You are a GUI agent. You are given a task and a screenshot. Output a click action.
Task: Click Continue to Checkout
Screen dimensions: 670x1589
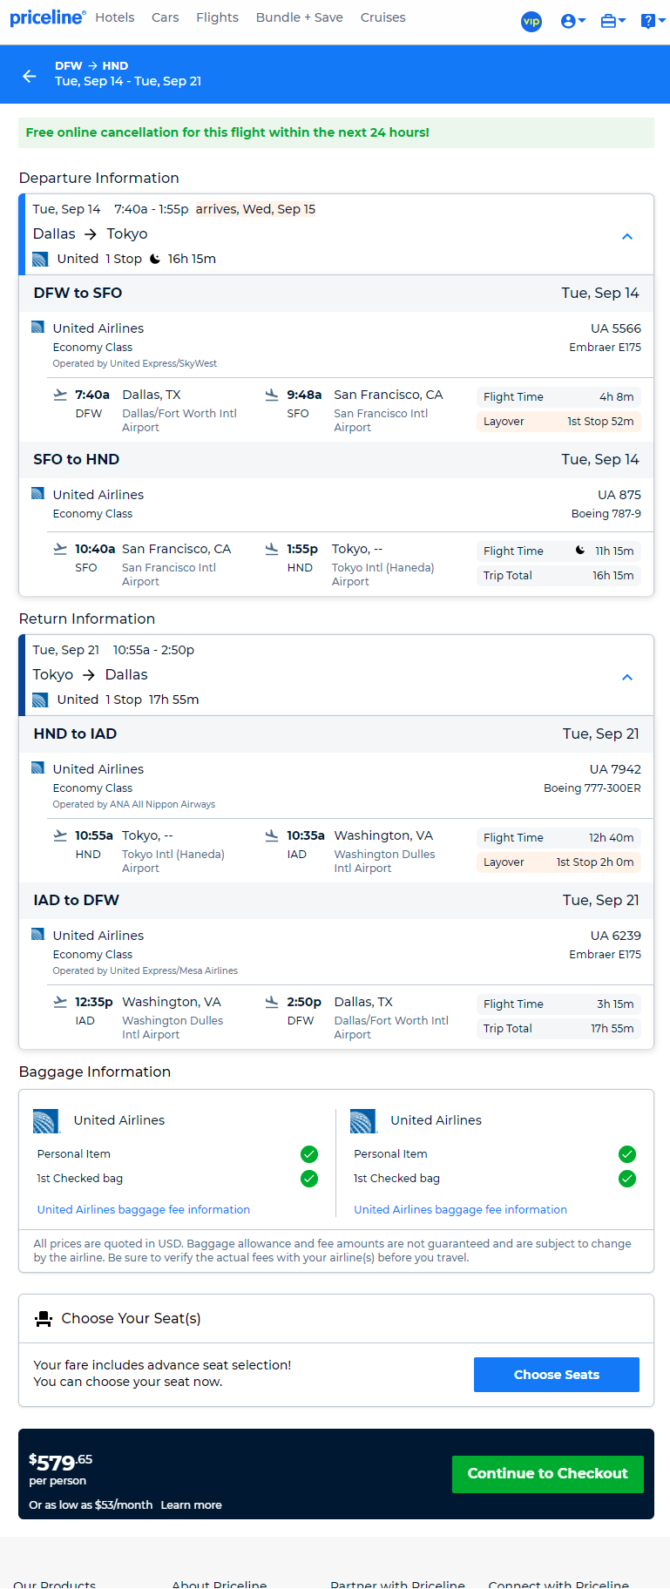pyautogui.click(x=548, y=1474)
